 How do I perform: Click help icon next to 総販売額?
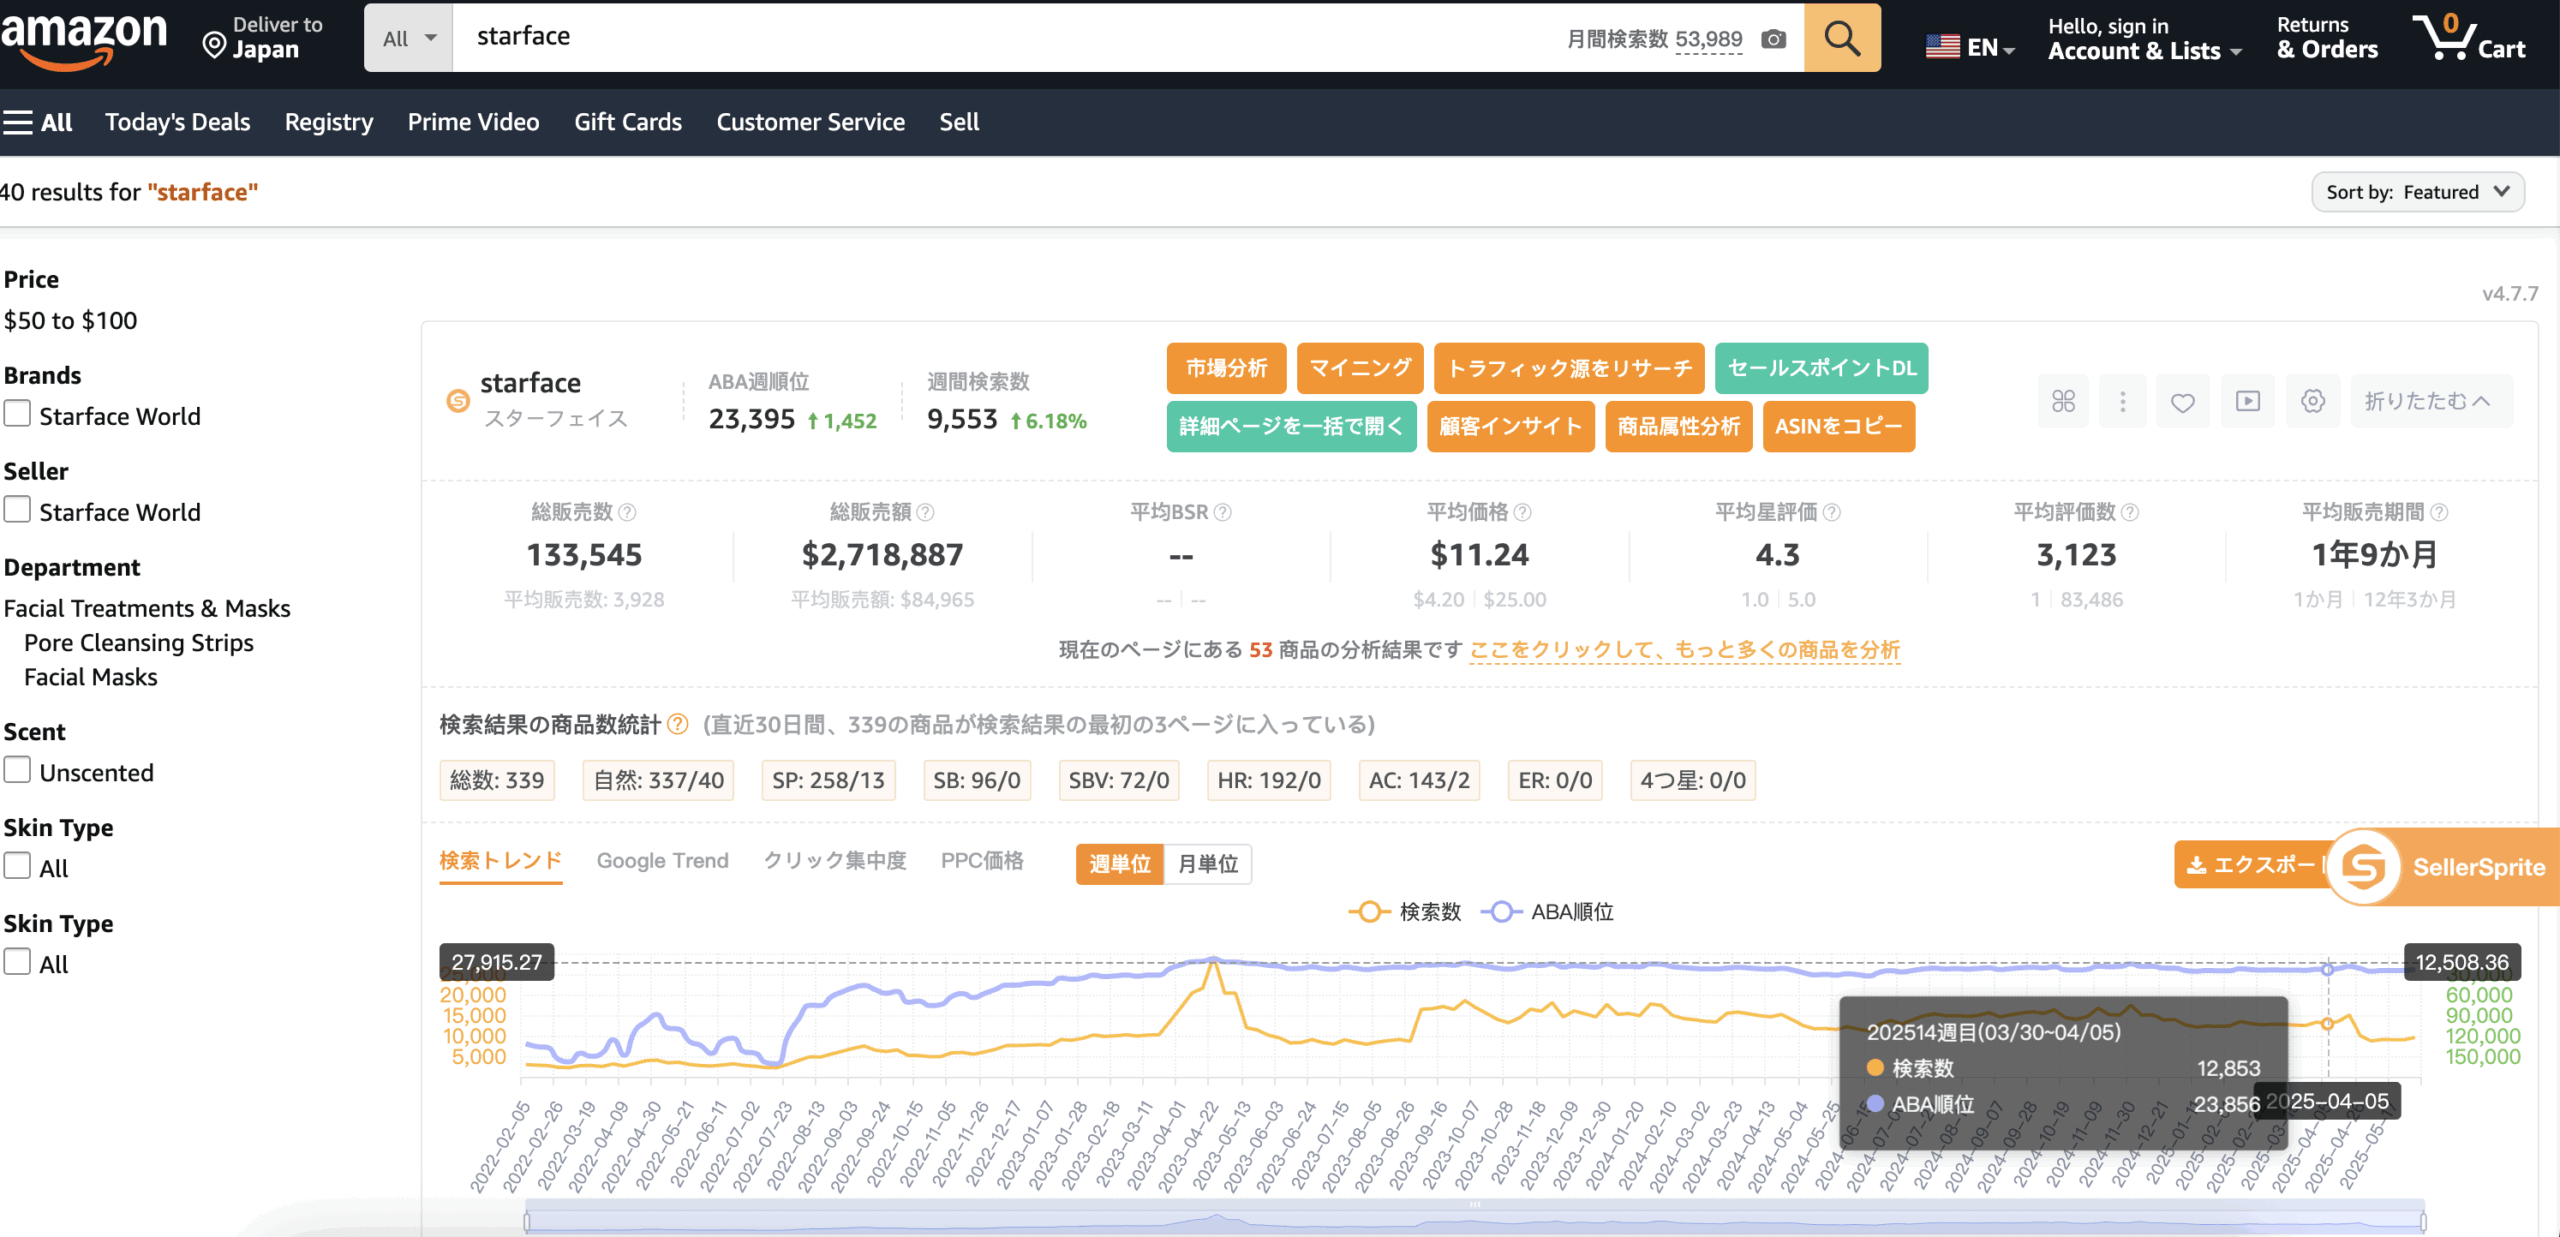(x=926, y=512)
